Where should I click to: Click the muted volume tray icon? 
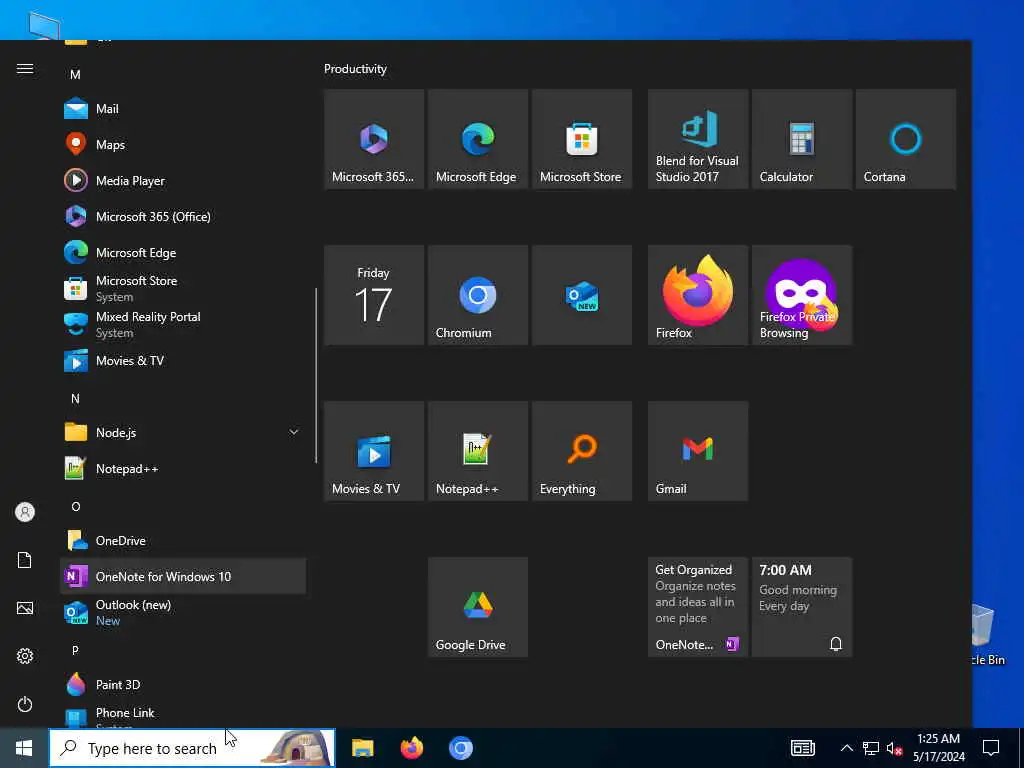(895, 748)
